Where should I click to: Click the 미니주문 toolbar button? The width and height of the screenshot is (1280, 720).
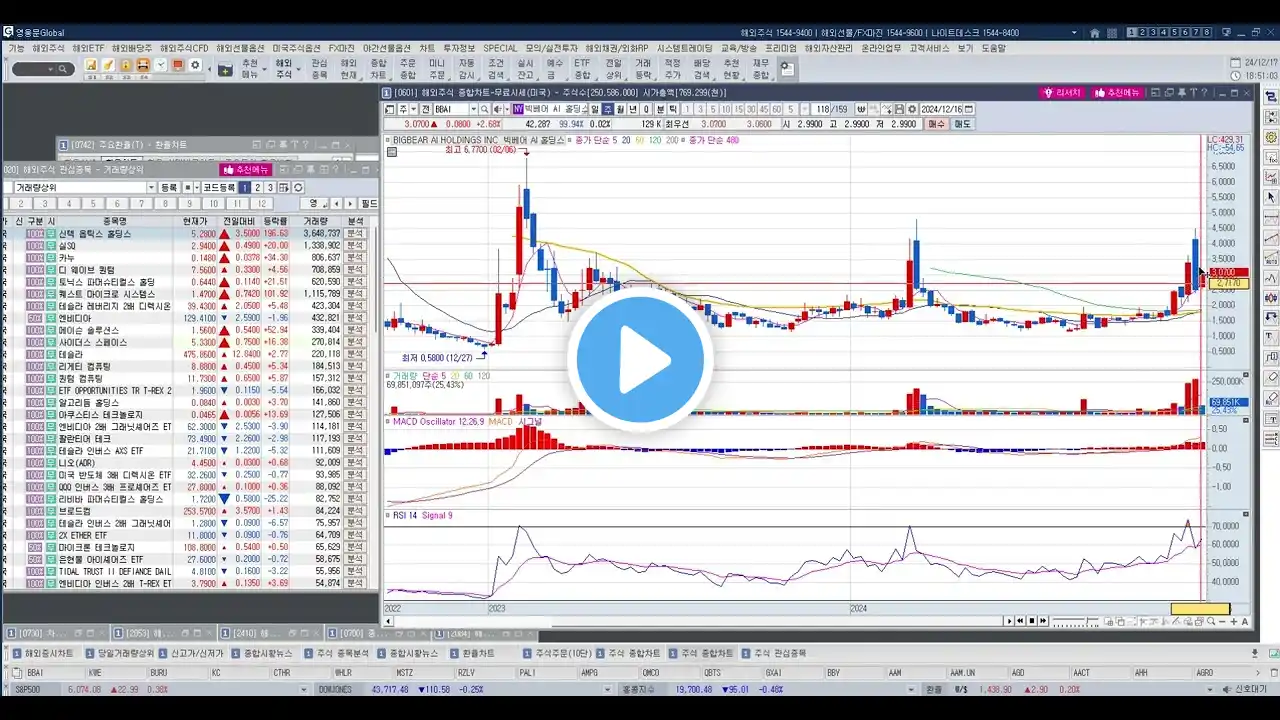click(x=437, y=68)
